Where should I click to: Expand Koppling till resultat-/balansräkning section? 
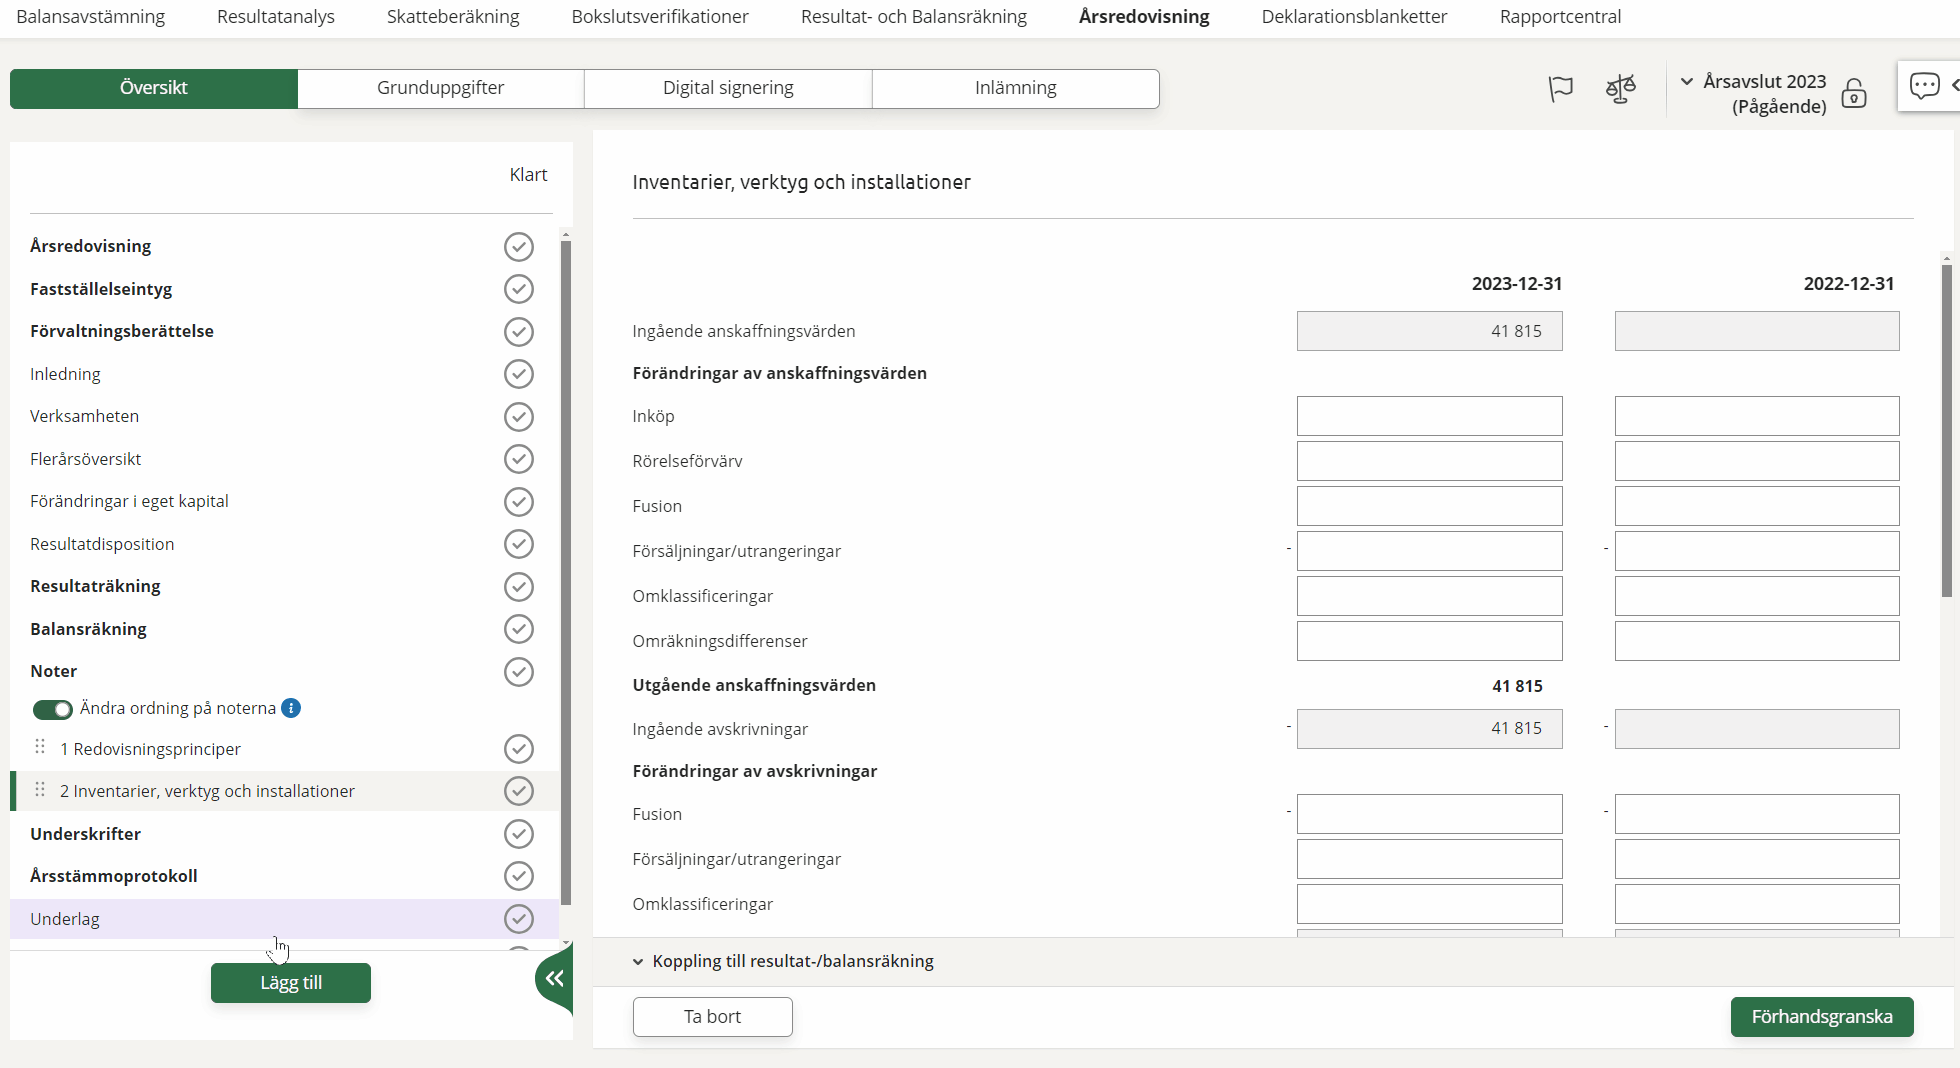point(638,962)
